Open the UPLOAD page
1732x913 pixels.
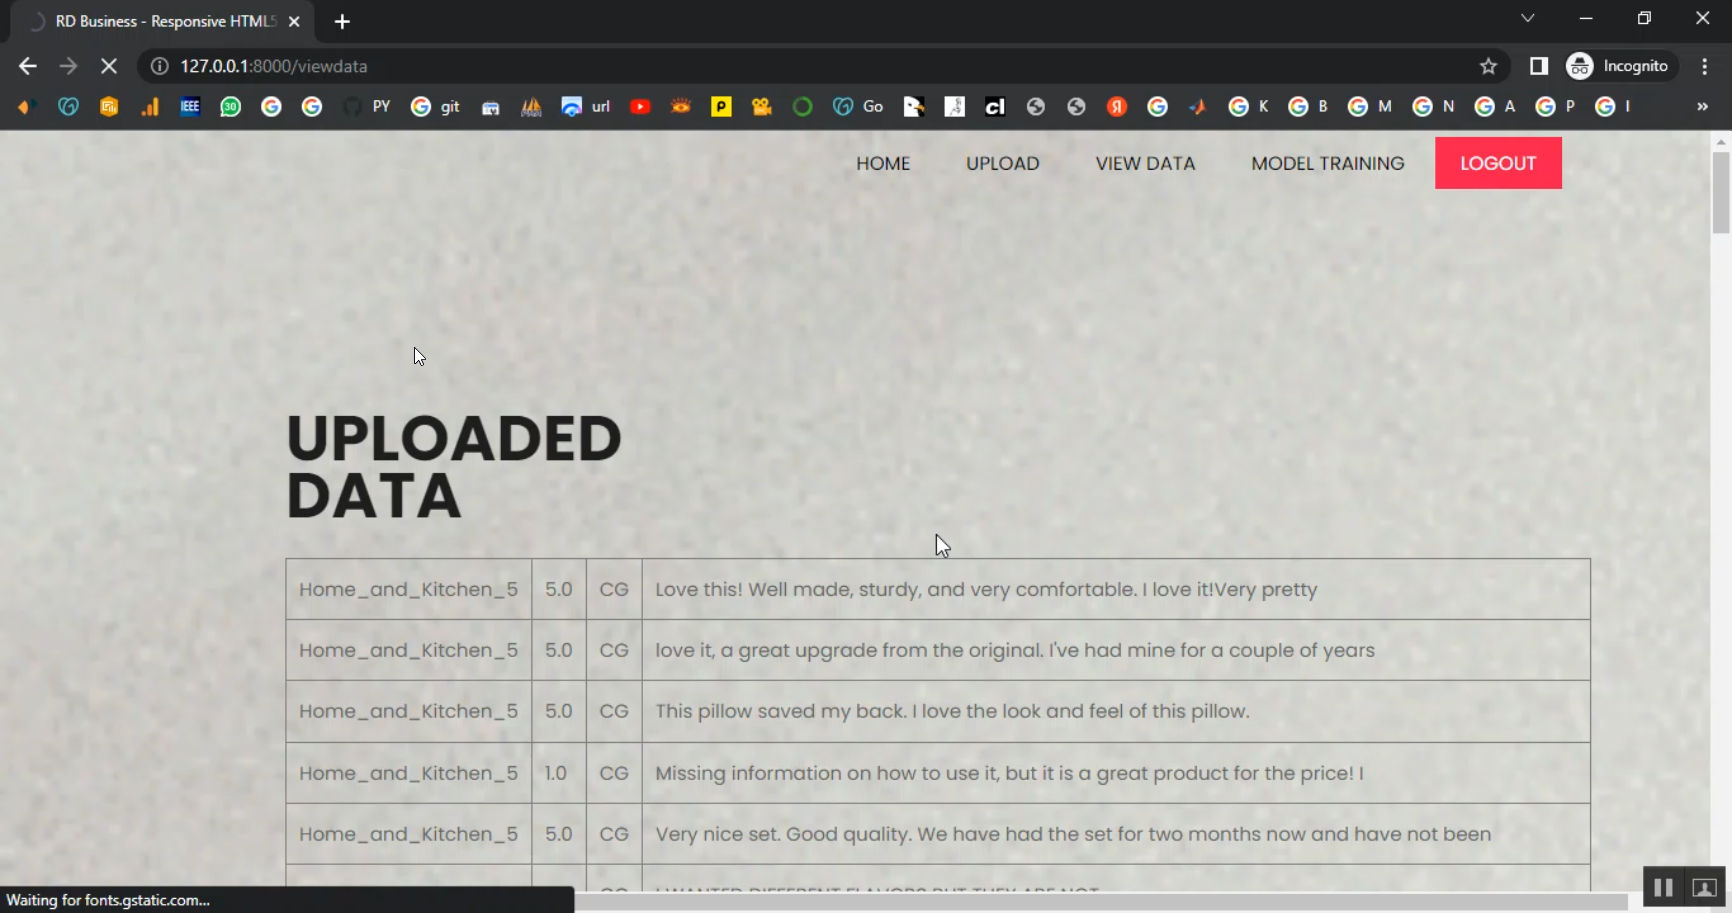(1003, 163)
